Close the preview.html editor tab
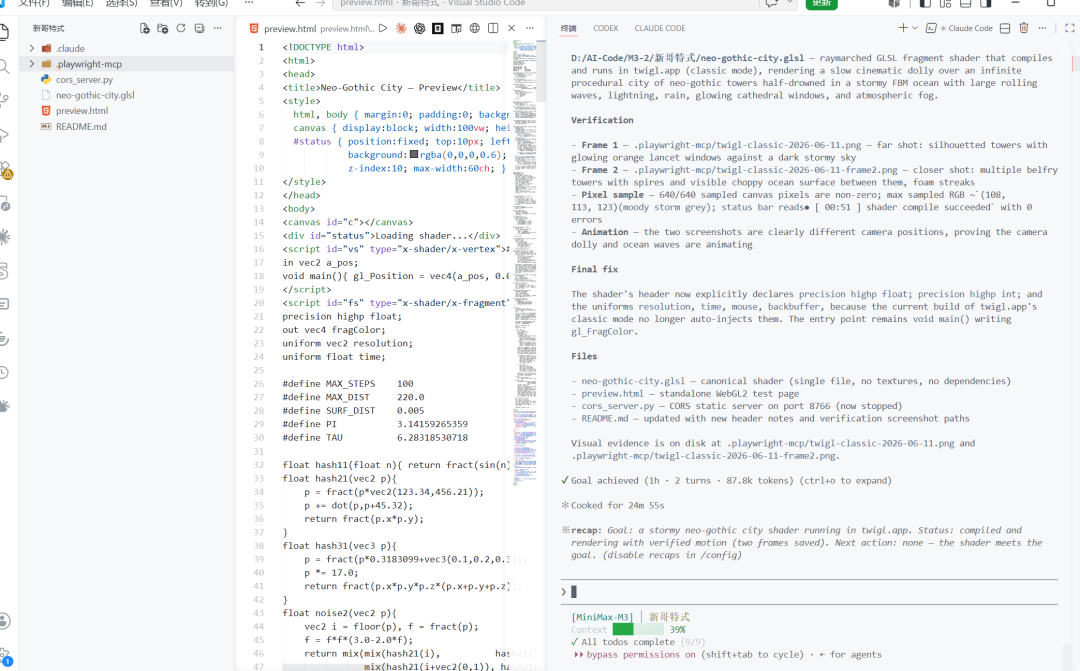This screenshot has width=1080, height=671. [511, 28]
